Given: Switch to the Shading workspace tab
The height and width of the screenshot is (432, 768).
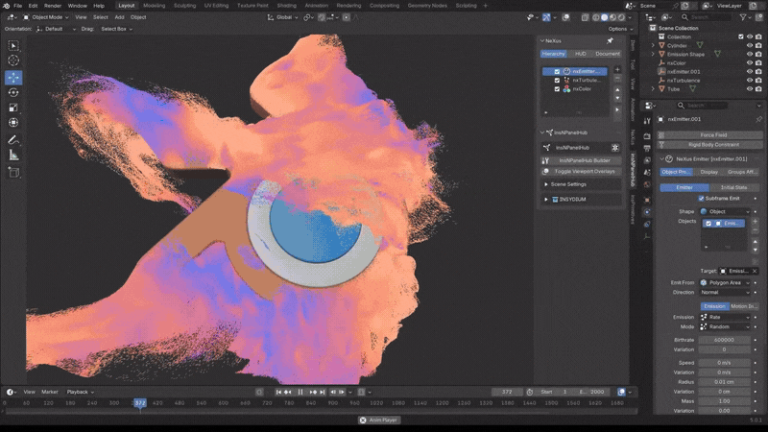Looking at the screenshot, I should (287, 6).
